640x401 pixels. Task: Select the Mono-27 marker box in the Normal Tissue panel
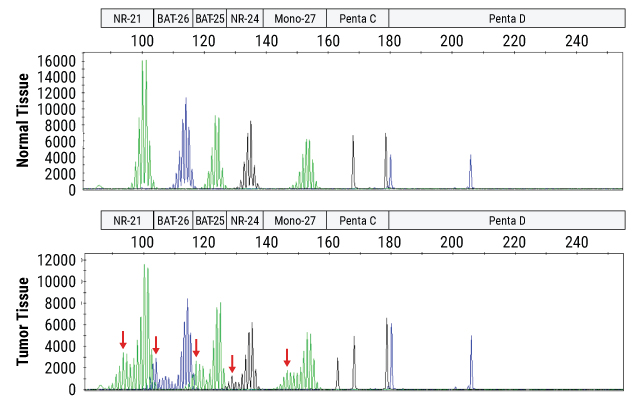click(x=295, y=19)
